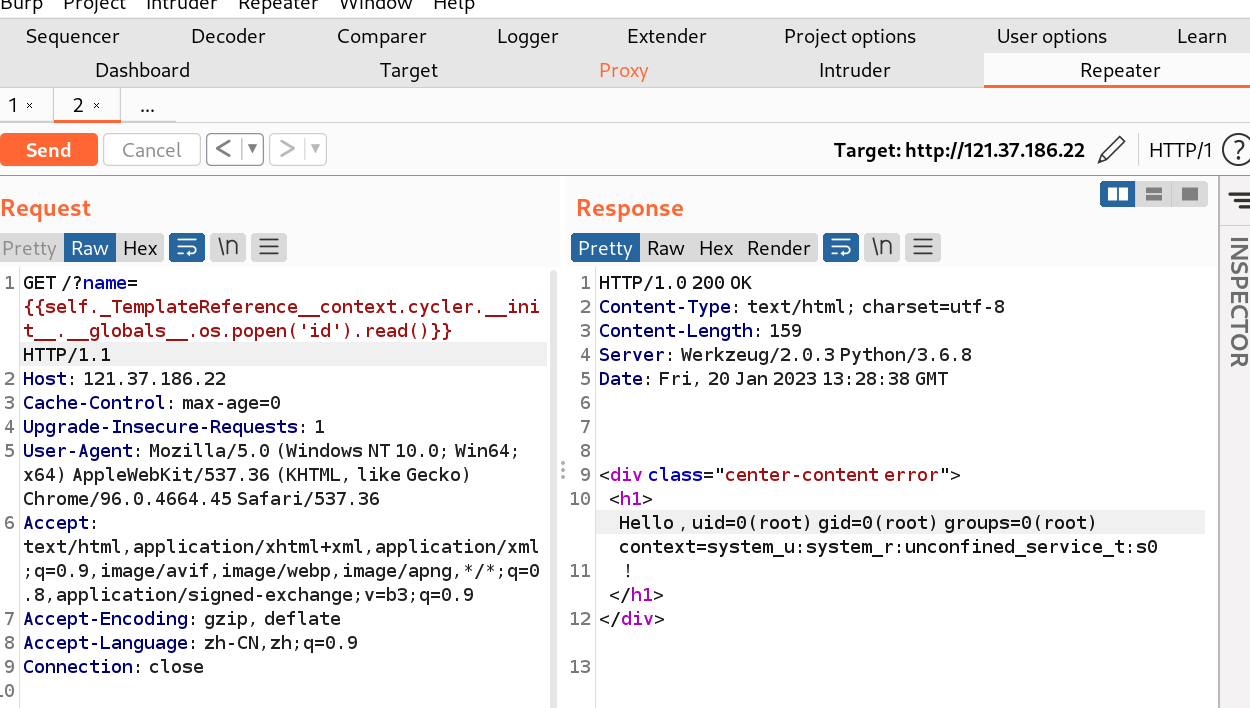Open the Comparer tab
The image size is (1250, 708).
(382, 36)
